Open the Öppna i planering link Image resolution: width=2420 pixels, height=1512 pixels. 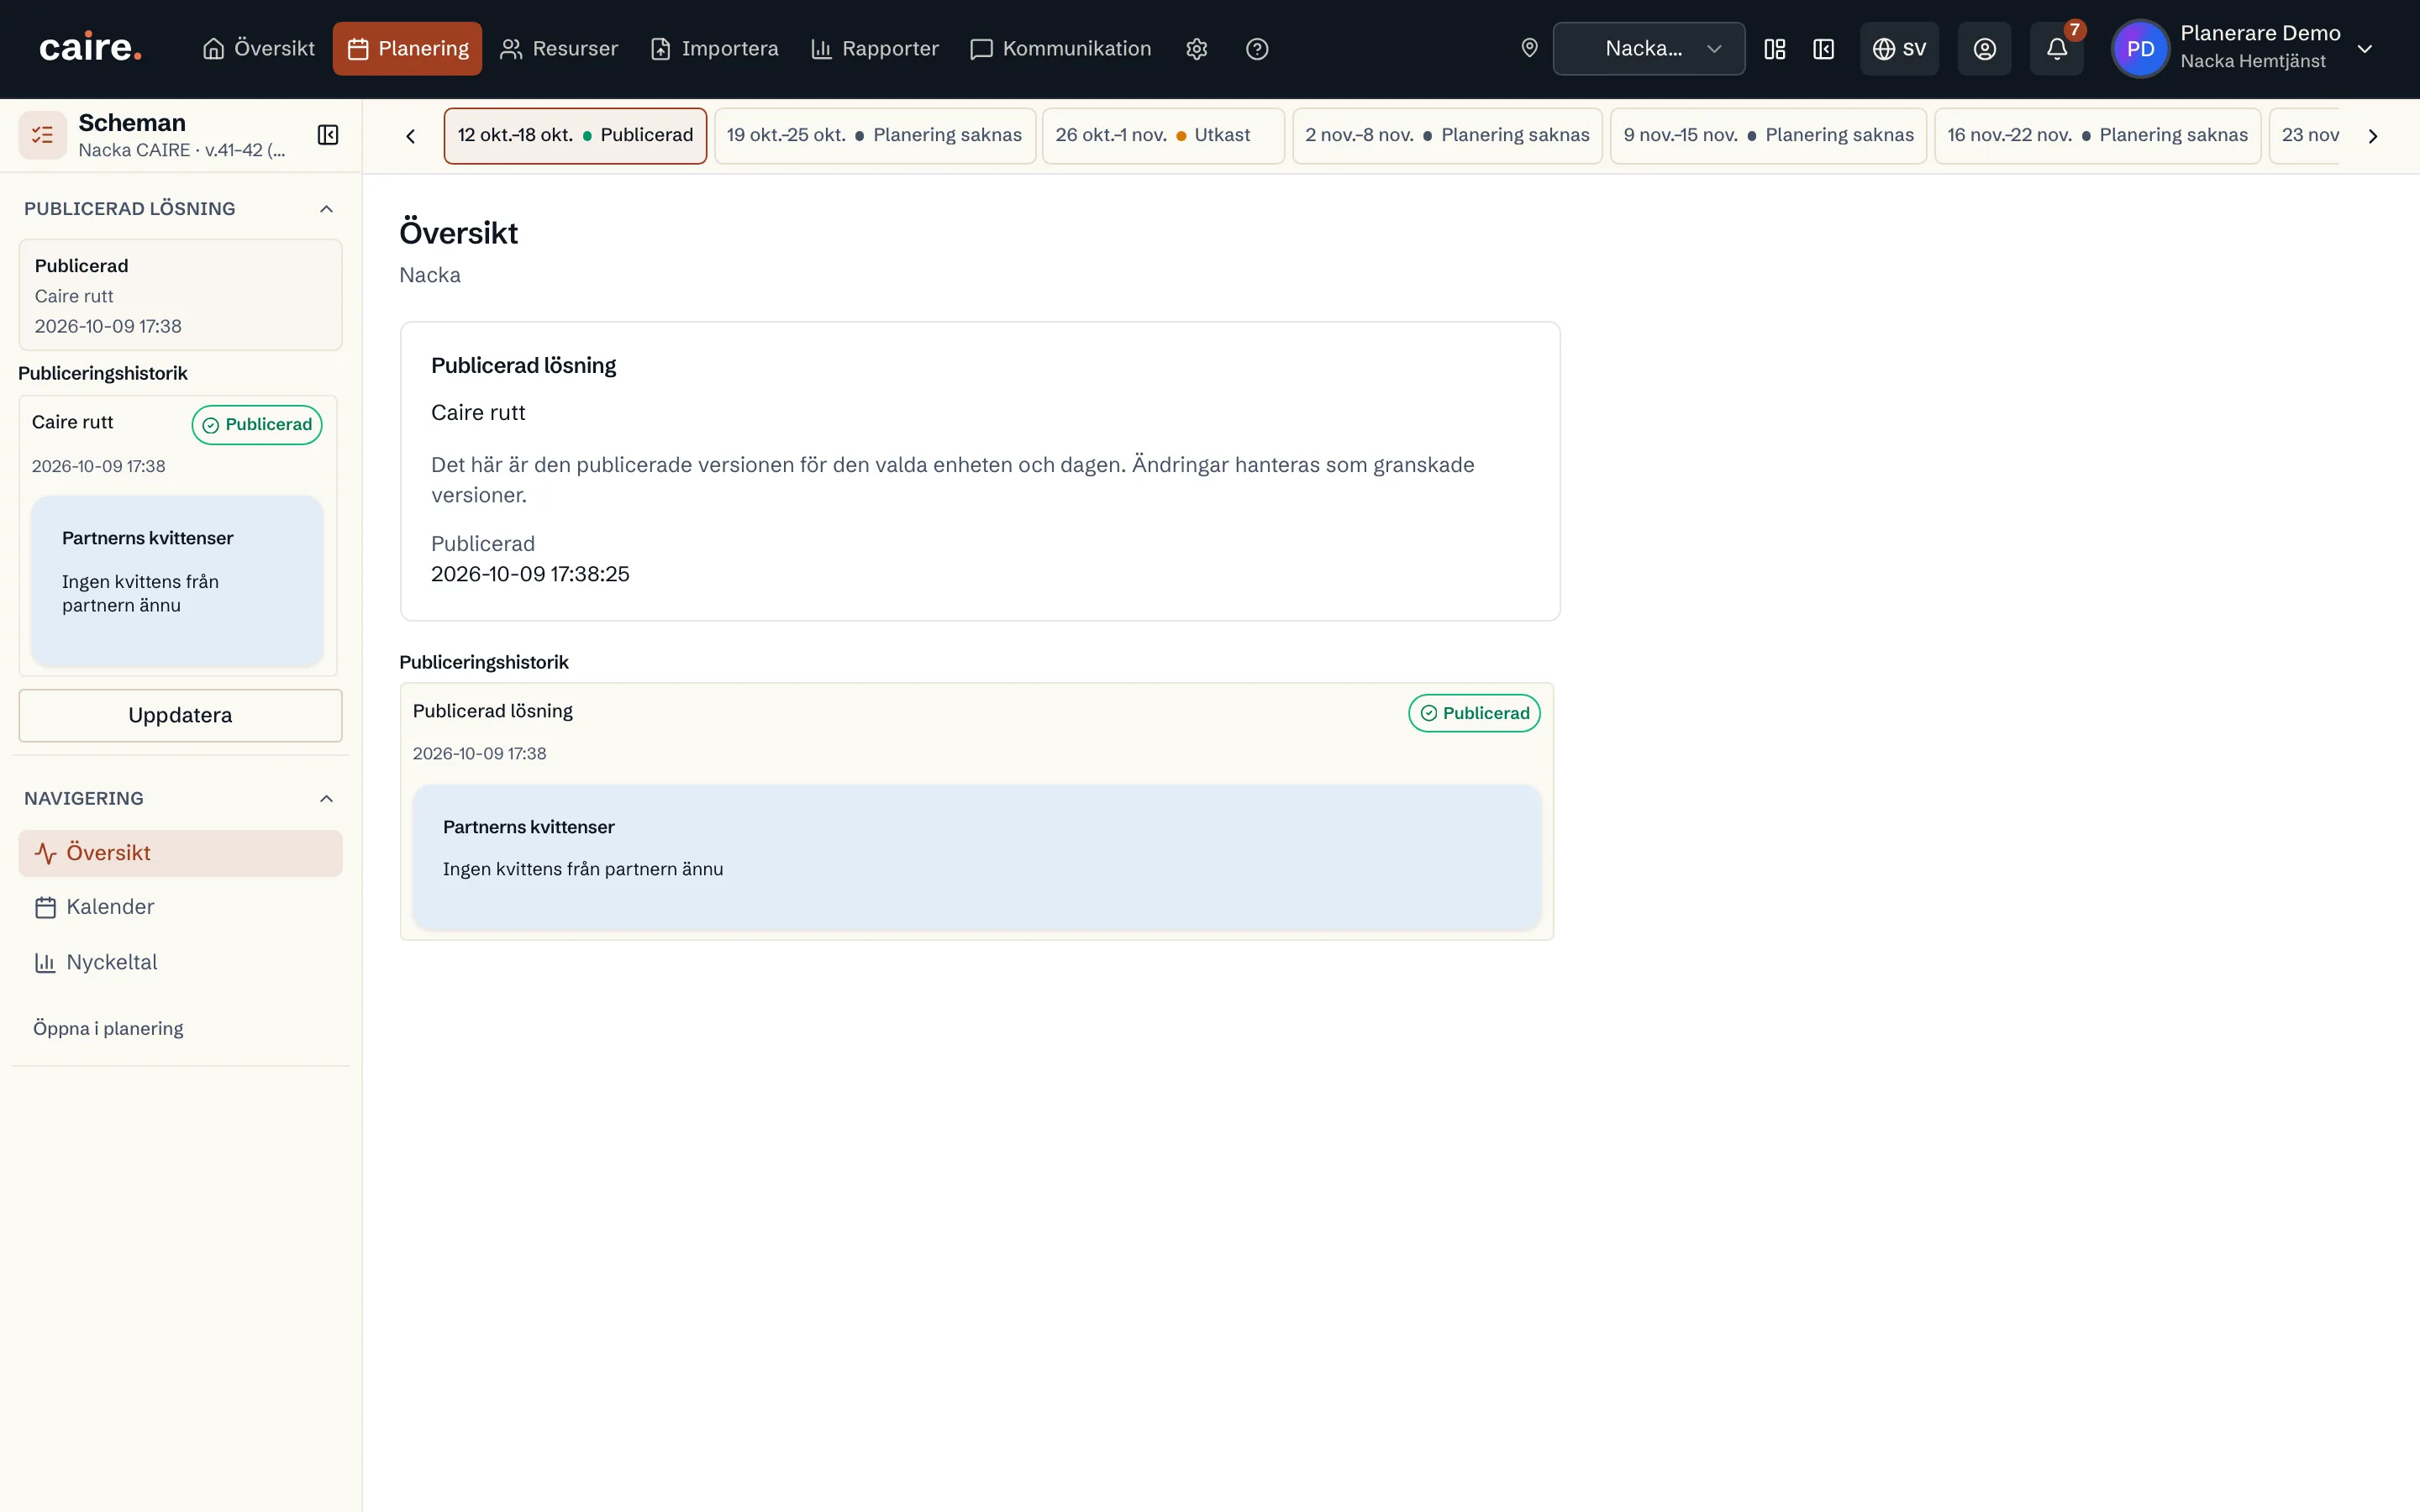click(108, 1028)
